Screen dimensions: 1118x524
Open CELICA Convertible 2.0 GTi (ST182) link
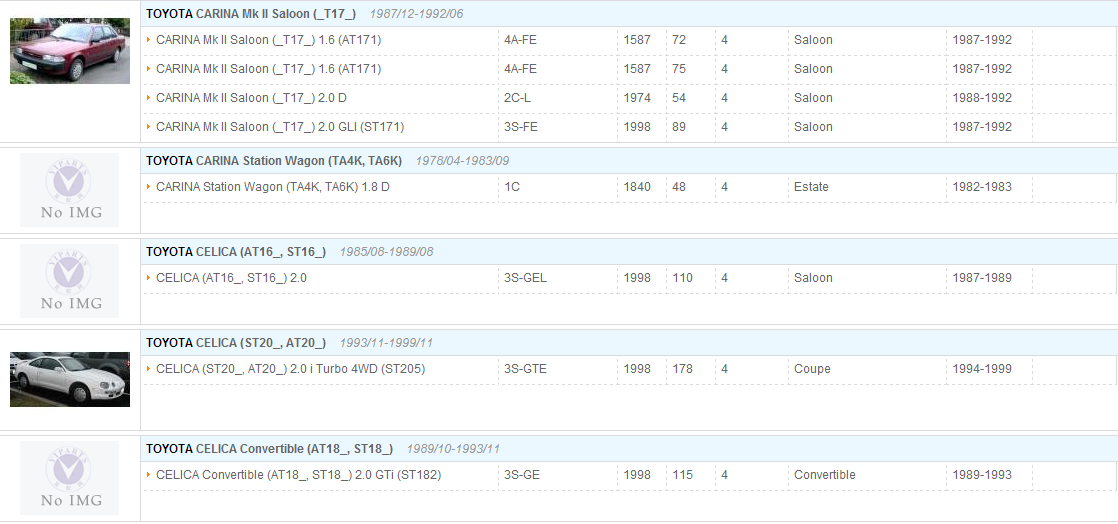(298, 475)
